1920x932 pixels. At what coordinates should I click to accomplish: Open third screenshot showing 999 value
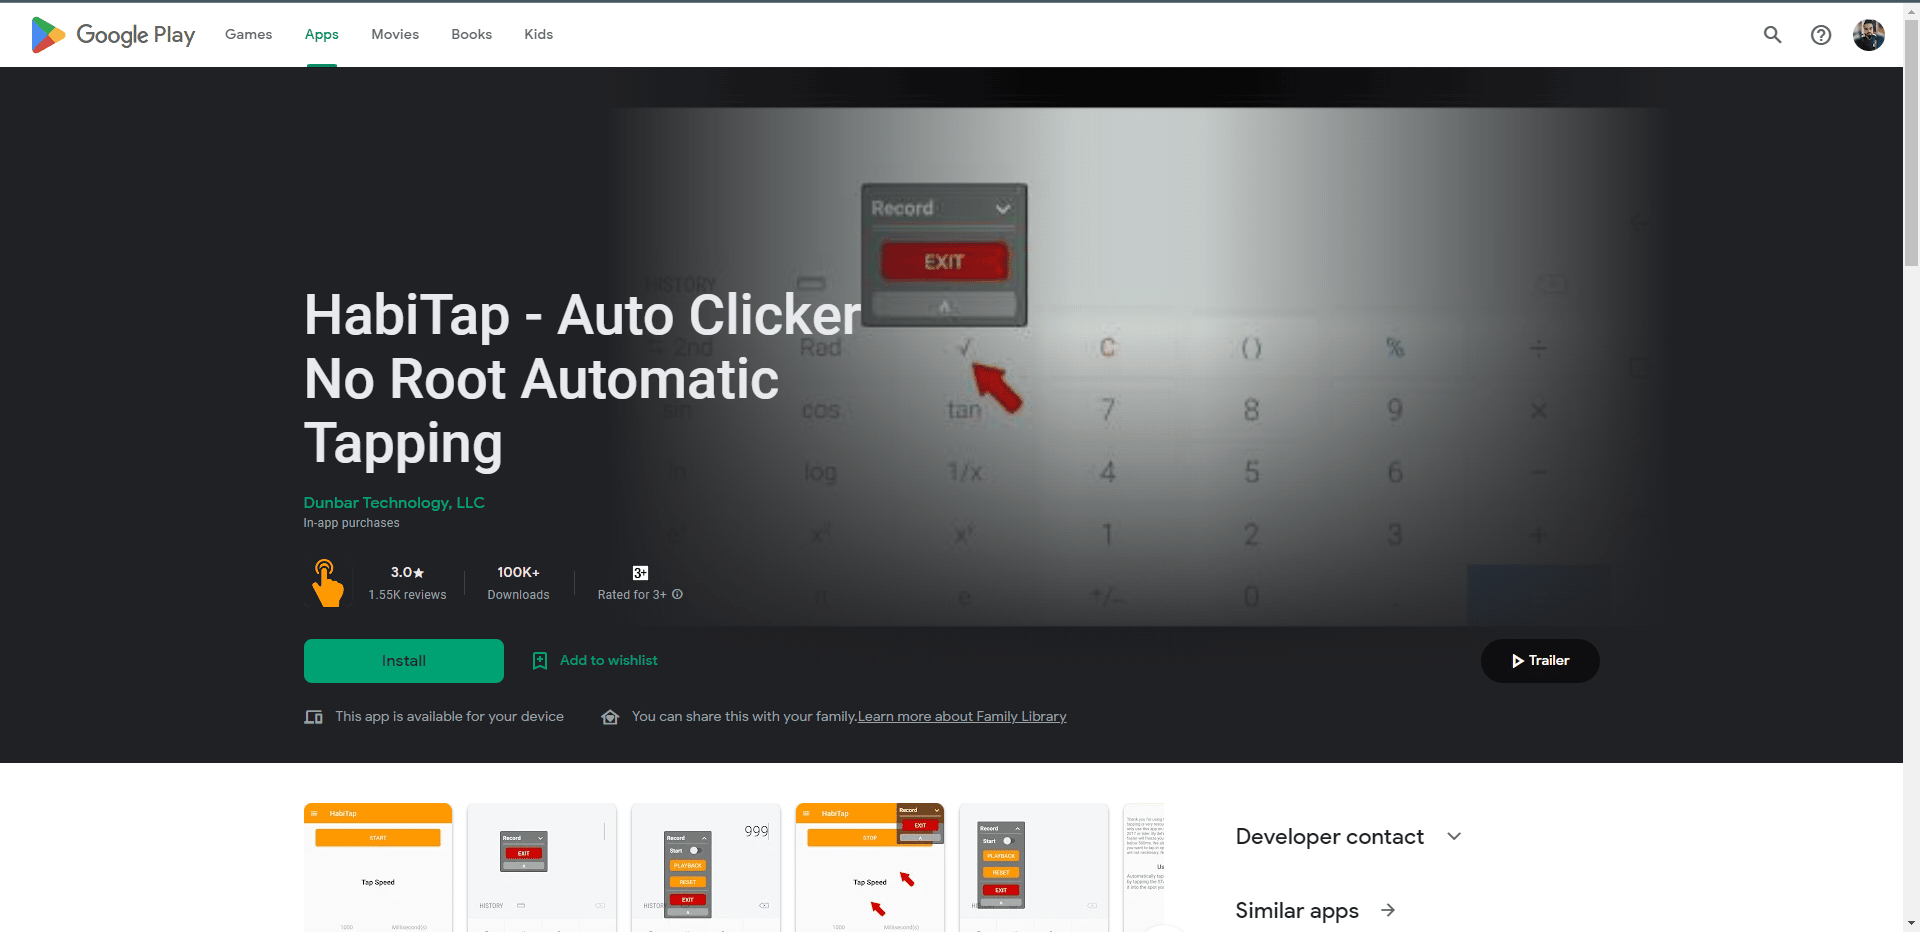tap(706, 867)
